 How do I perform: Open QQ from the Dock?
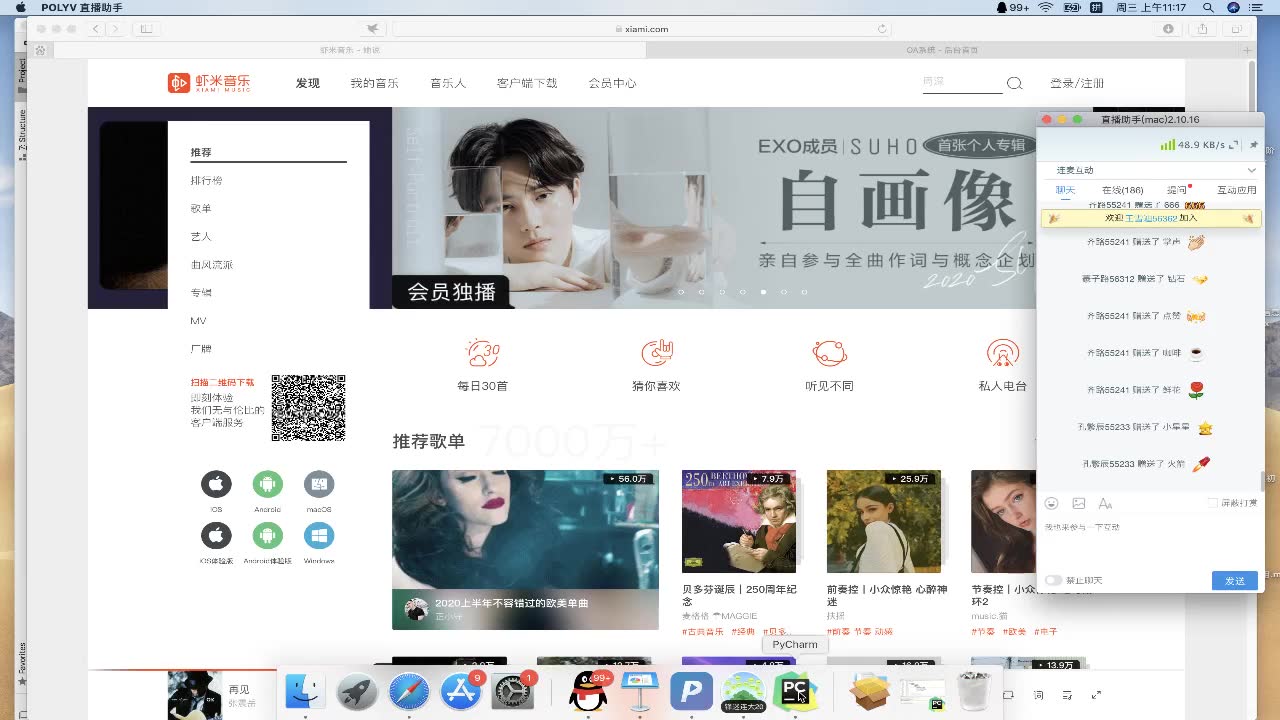[585, 690]
